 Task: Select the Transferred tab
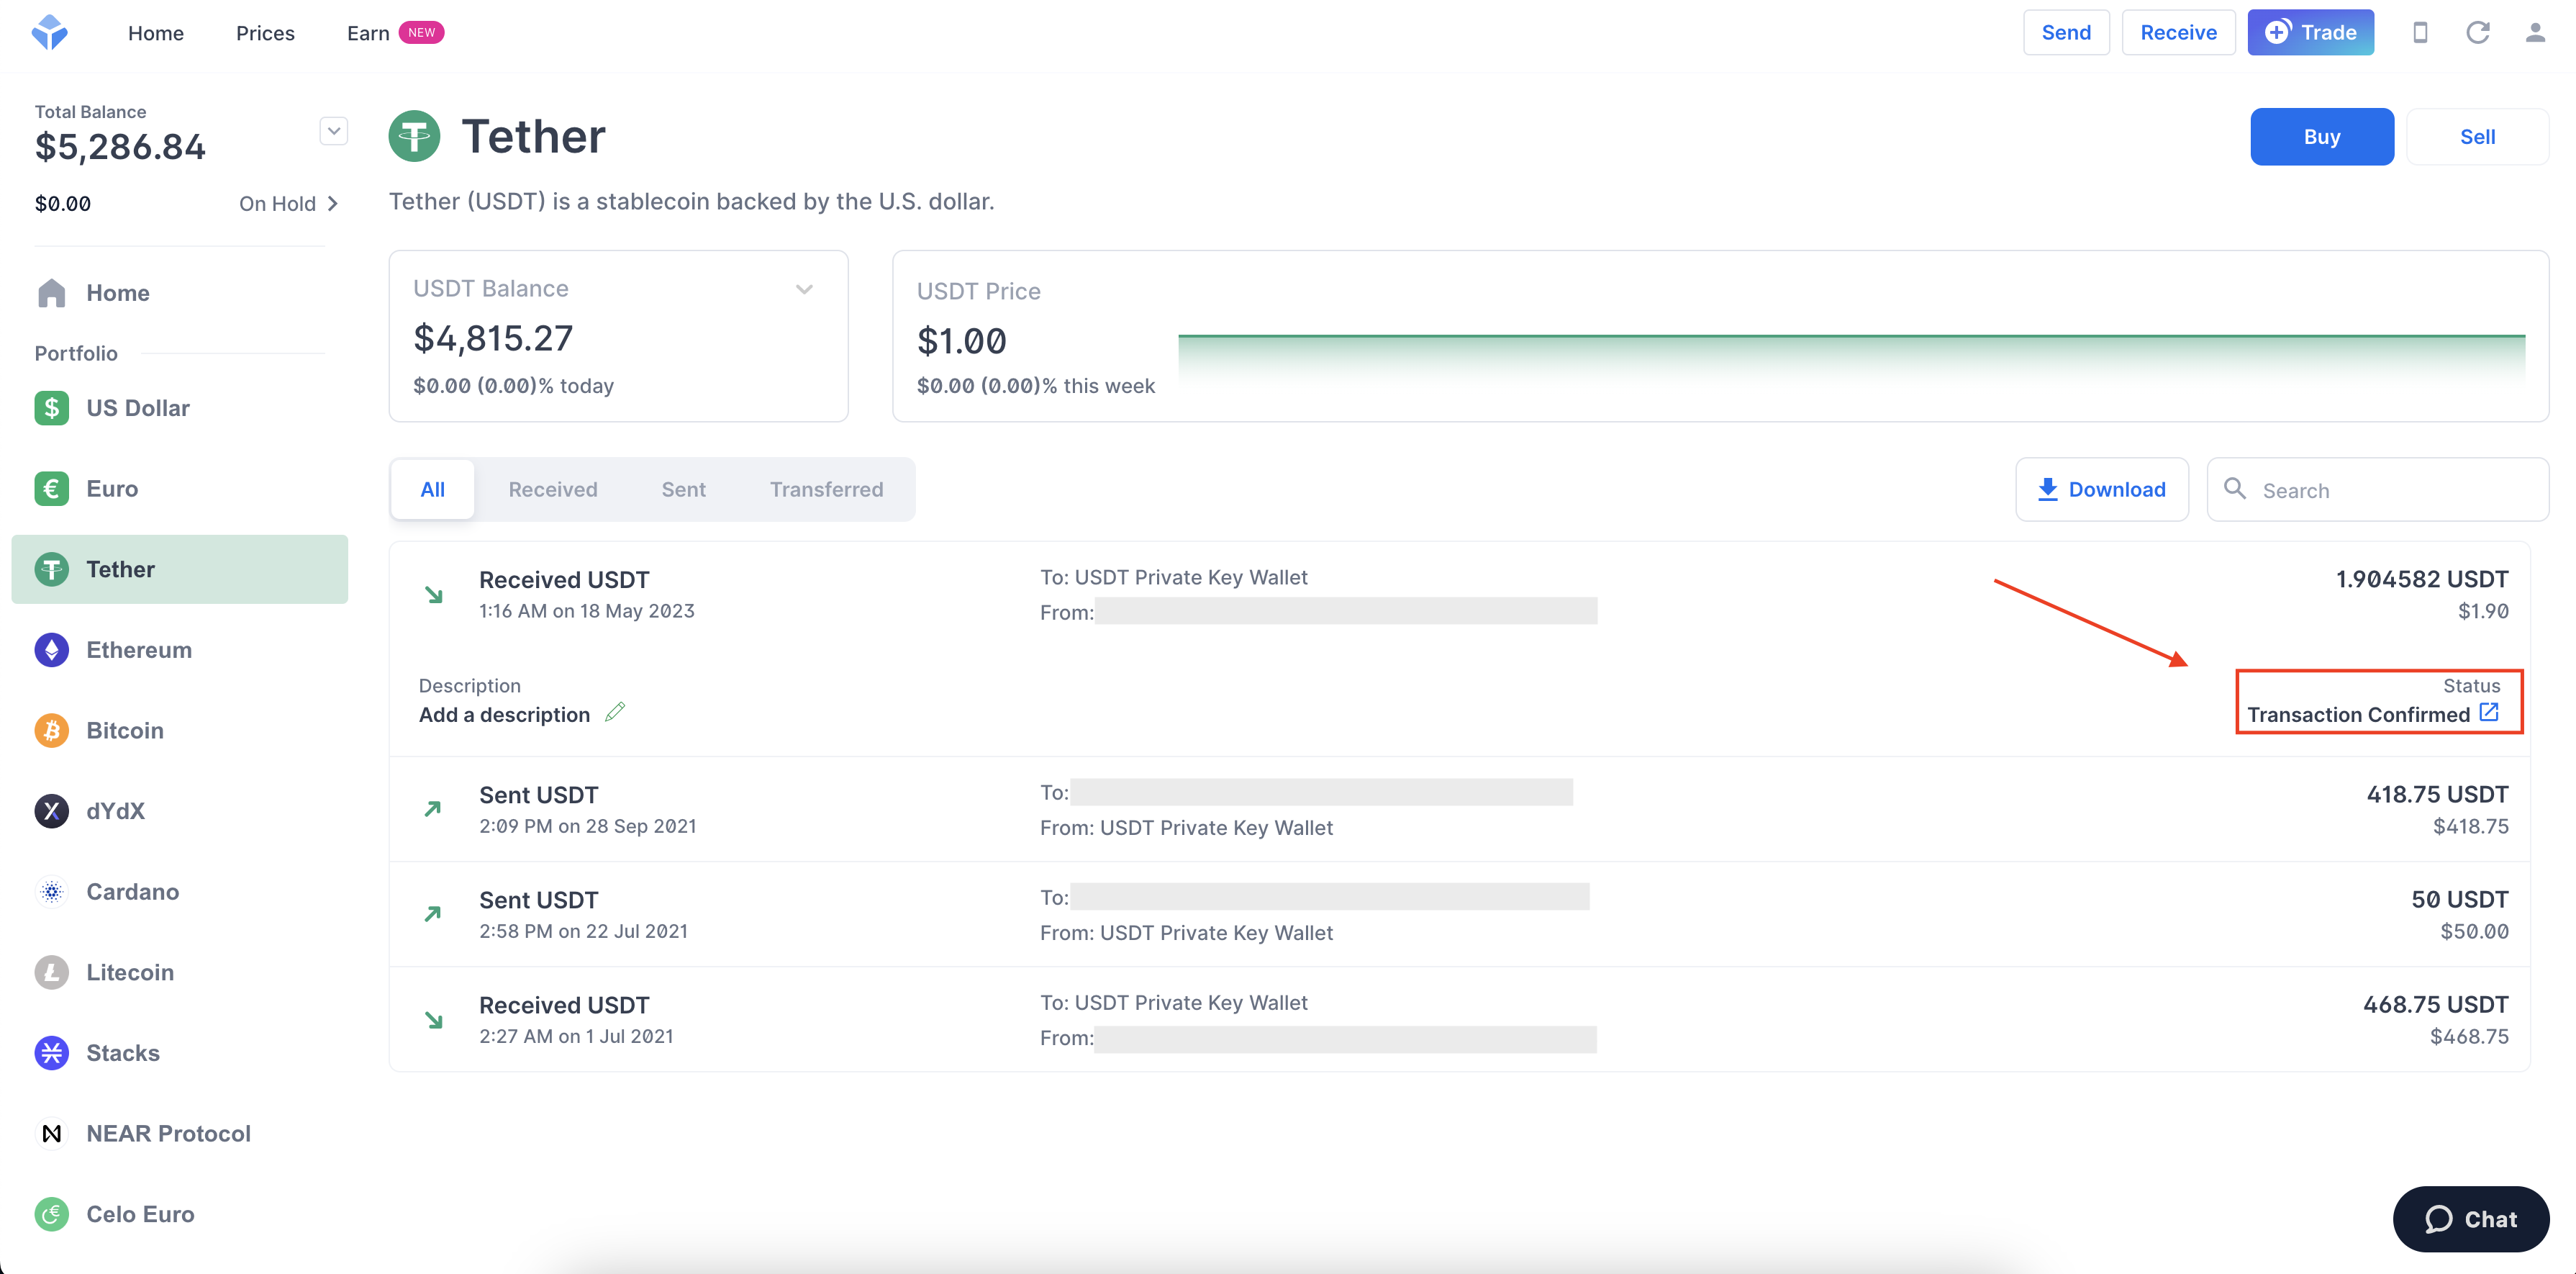pyautogui.click(x=826, y=488)
